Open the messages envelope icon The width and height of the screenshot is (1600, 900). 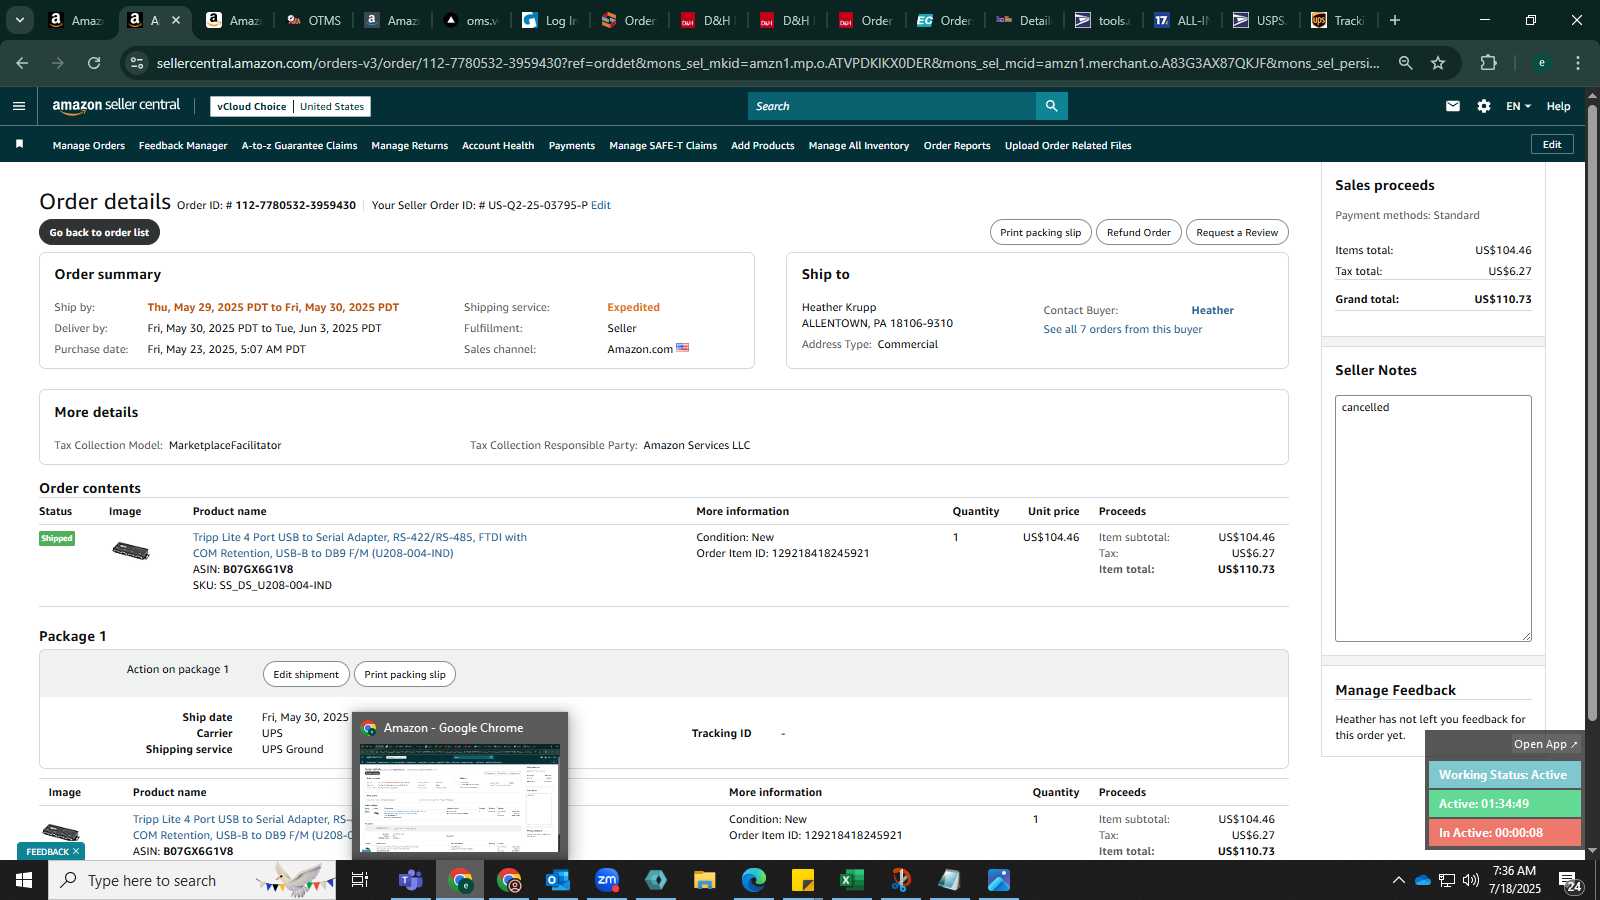(x=1453, y=106)
